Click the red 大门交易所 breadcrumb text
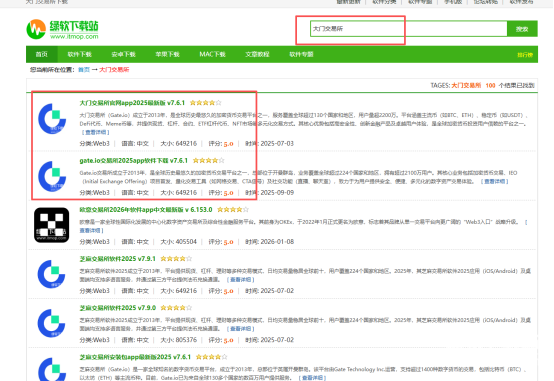 pyautogui.click(x=114, y=70)
